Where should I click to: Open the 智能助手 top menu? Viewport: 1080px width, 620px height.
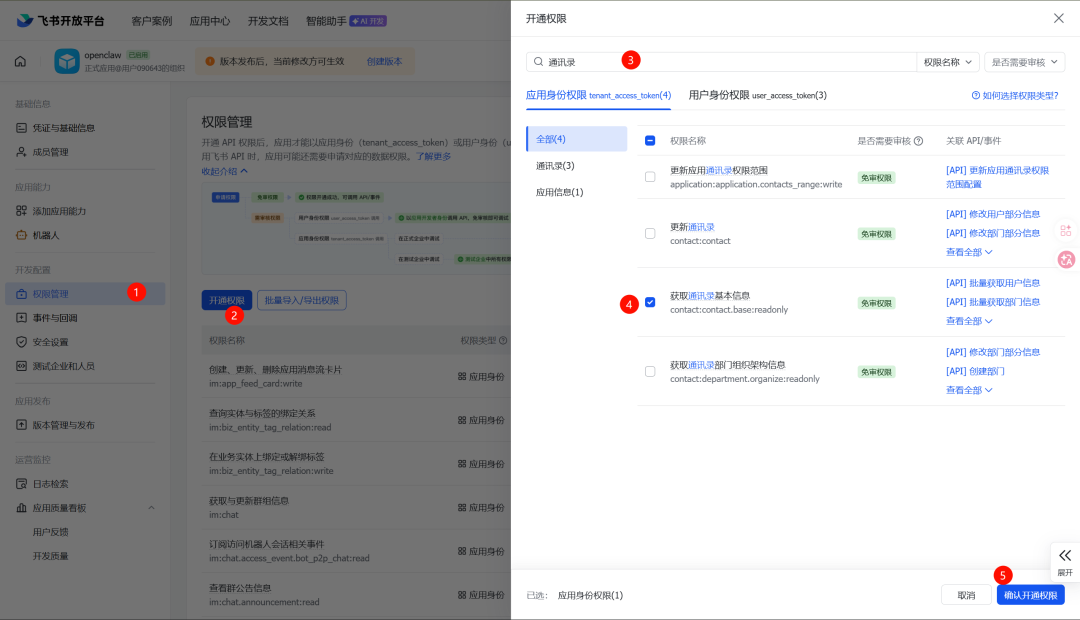[x=326, y=21]
